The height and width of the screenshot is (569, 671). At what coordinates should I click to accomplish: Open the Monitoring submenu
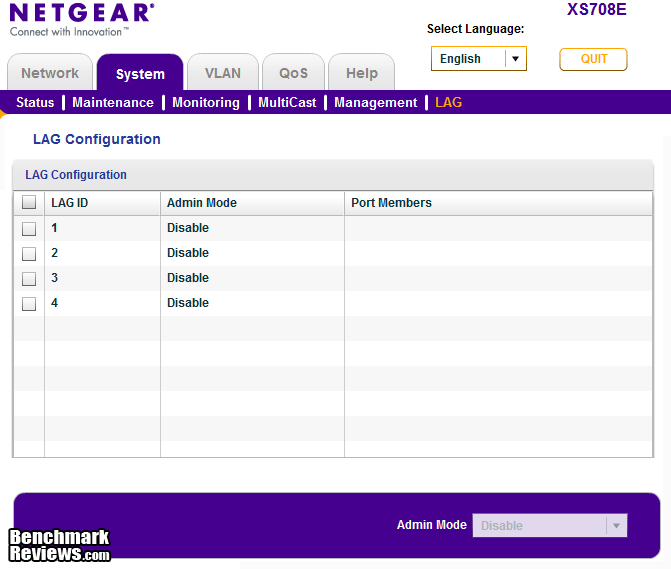point(206,103)
